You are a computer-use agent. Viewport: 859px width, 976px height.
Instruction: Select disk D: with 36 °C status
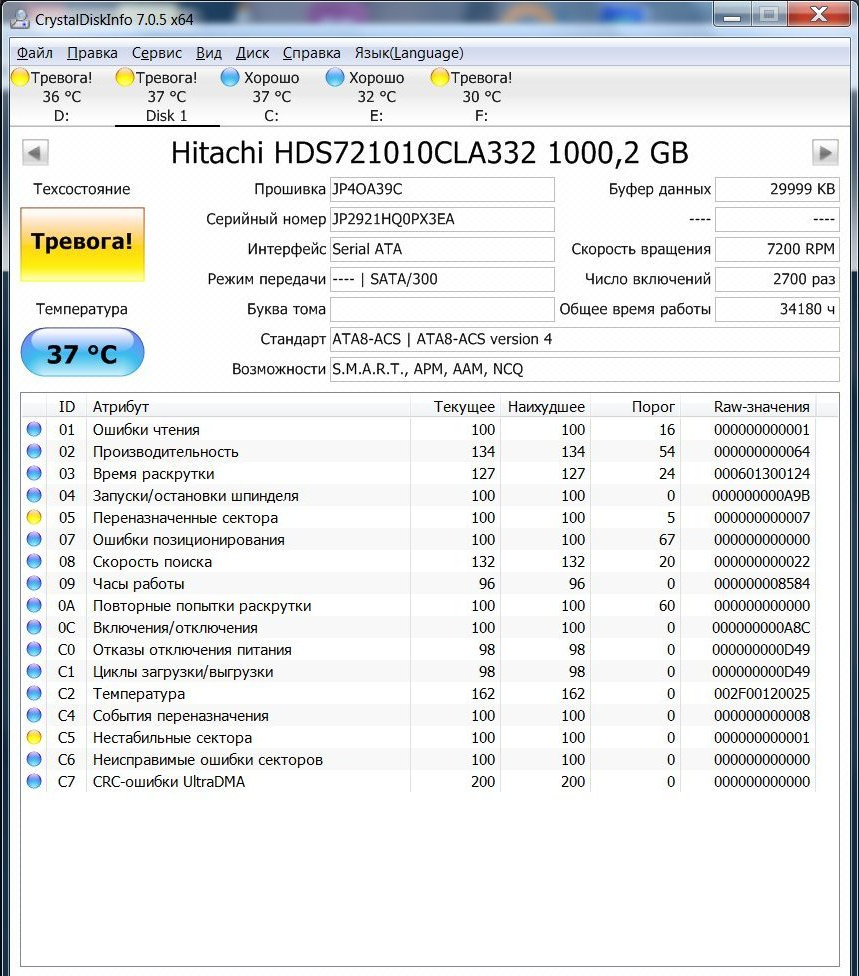[x=62, y=96]
